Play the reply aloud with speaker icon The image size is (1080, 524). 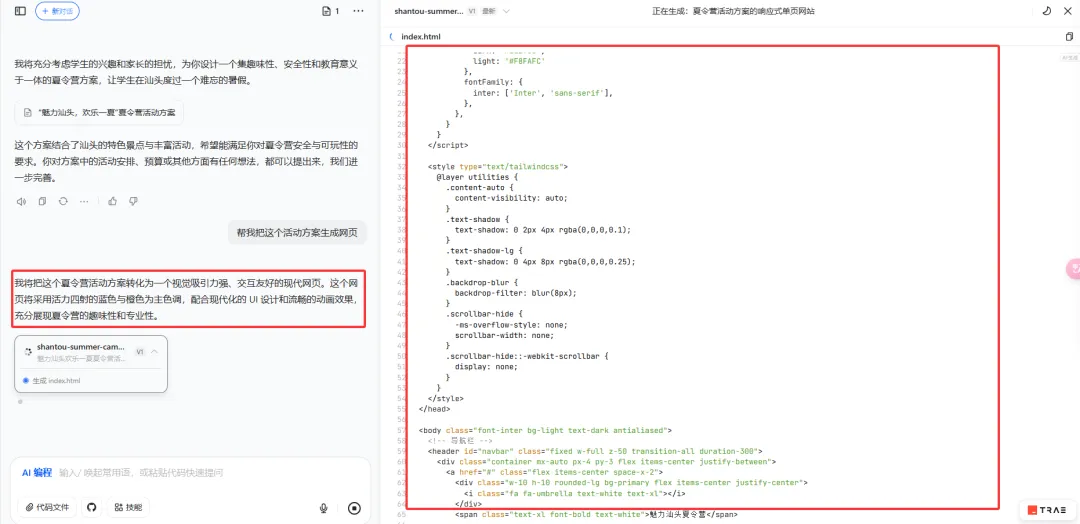[21, 201]
